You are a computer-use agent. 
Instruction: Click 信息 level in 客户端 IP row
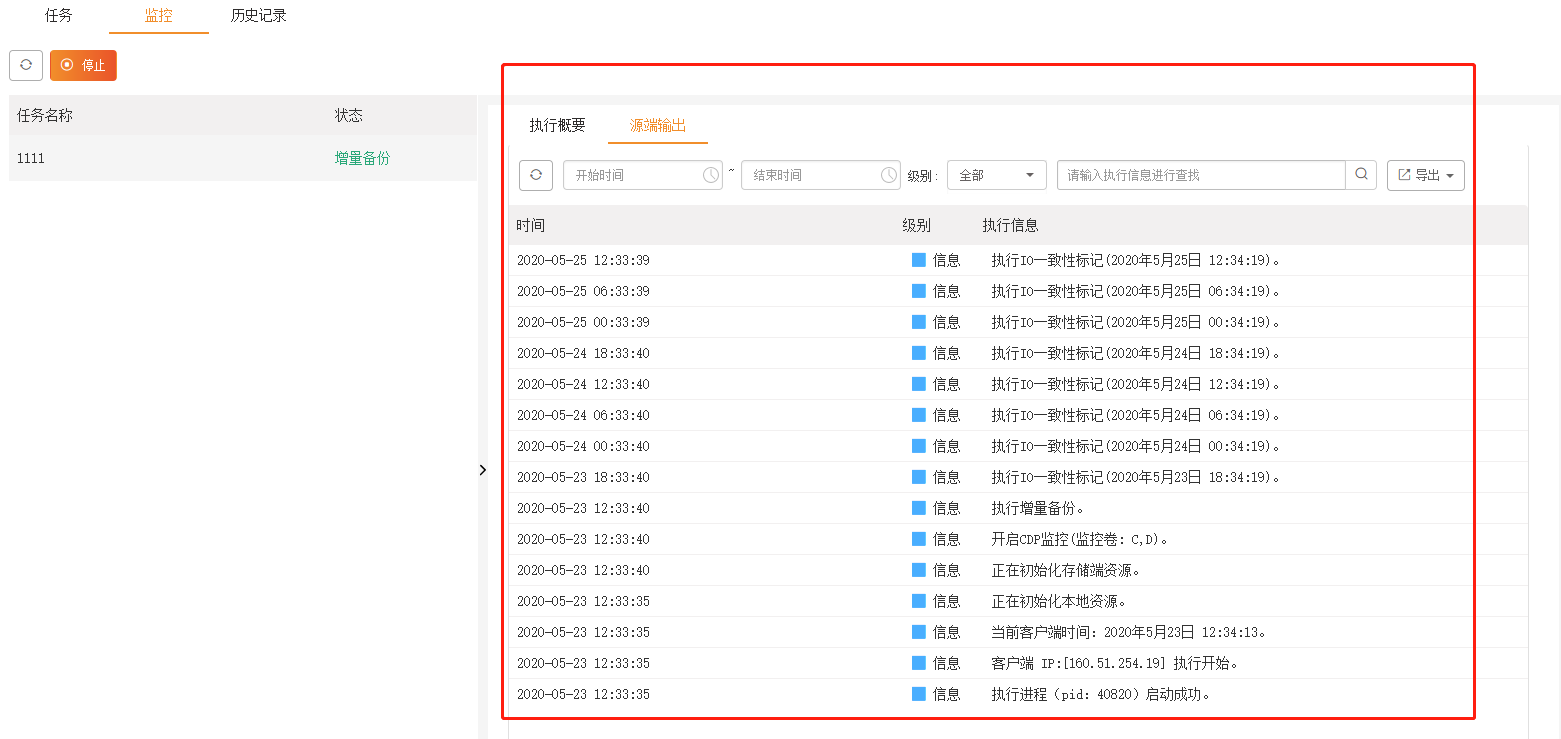point(946,663)
